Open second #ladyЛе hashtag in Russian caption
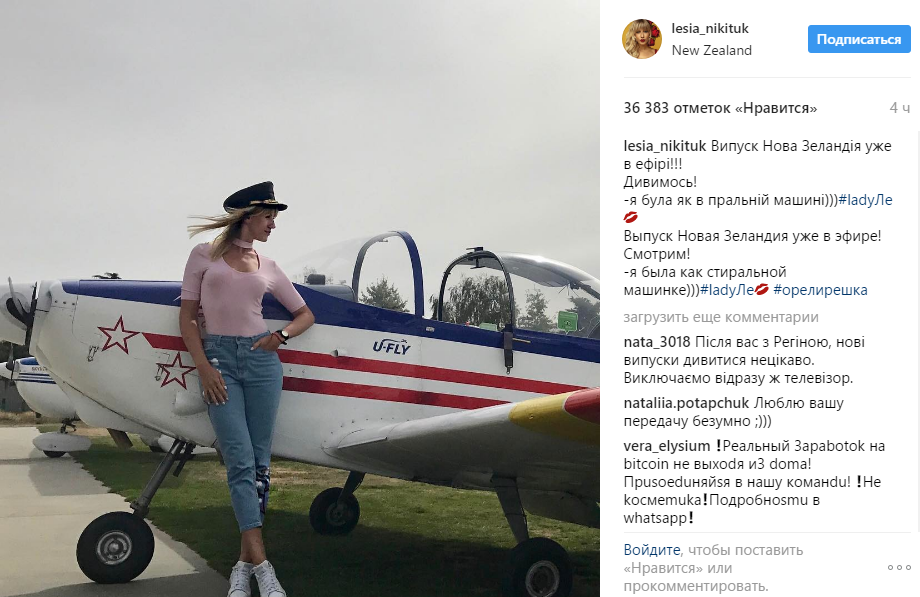Viewport: 920px width, 597px height. tap(727, 290)
